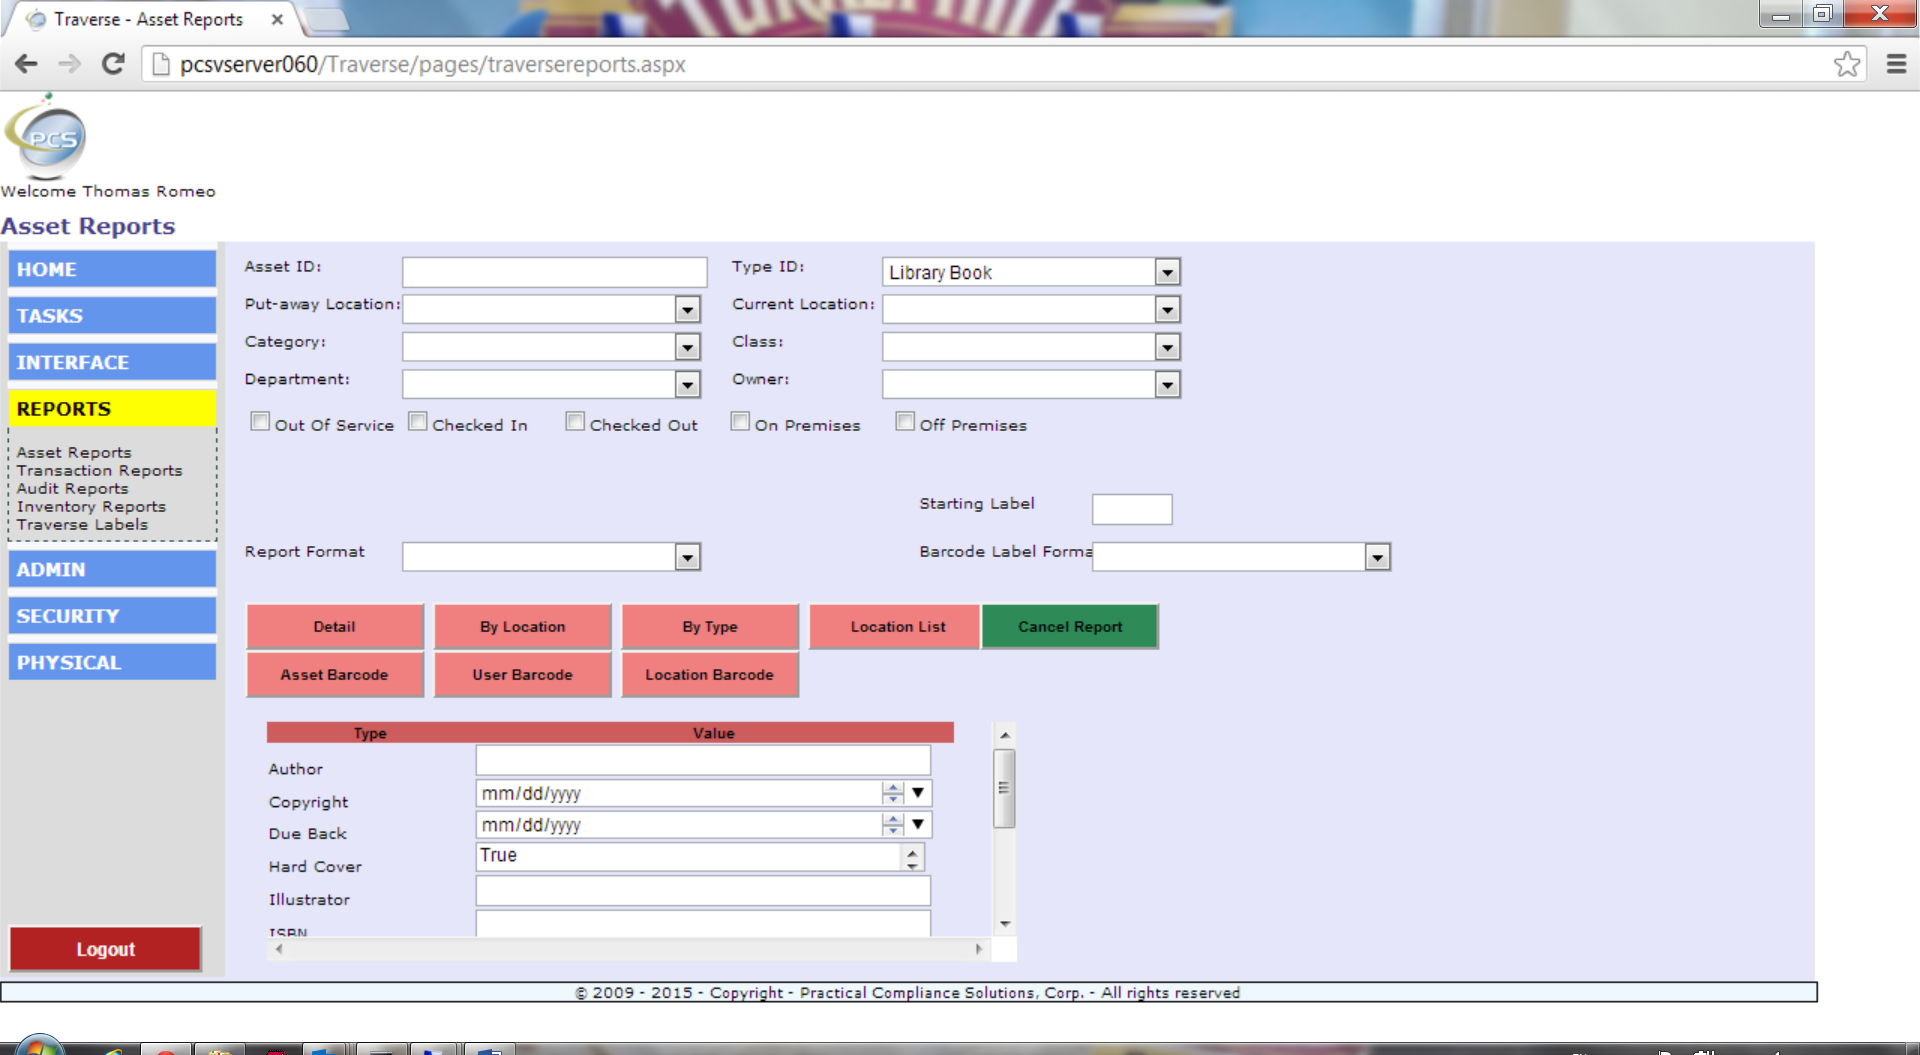Click the Cancel Report button
This screenshot has height=1055, width=1920.
coord(1070,627)
